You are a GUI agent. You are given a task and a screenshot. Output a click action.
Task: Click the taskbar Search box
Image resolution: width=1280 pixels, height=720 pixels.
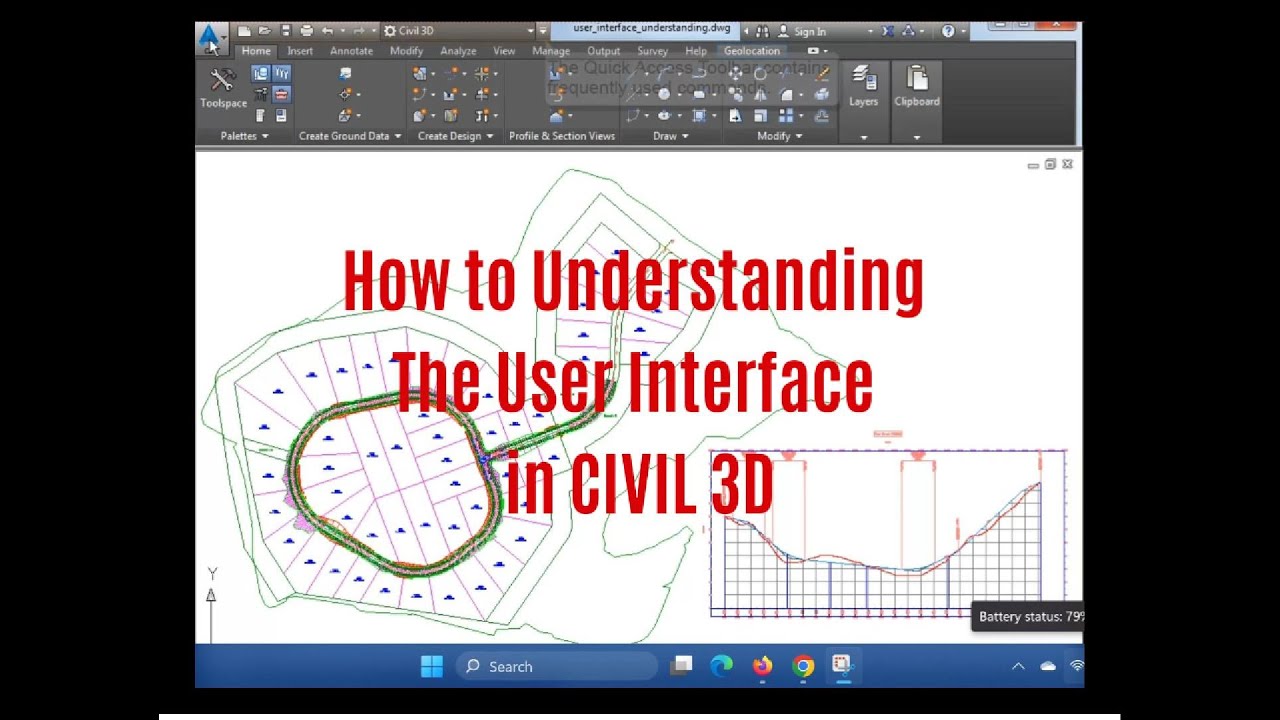(x=556, y=666)
